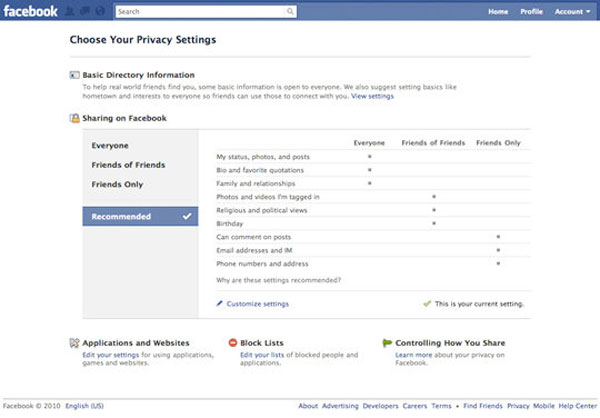Screen dimensions: 600x418
Task: Click Phone numbers and address row
Action: pyautogui.click(x=373, y=264)
